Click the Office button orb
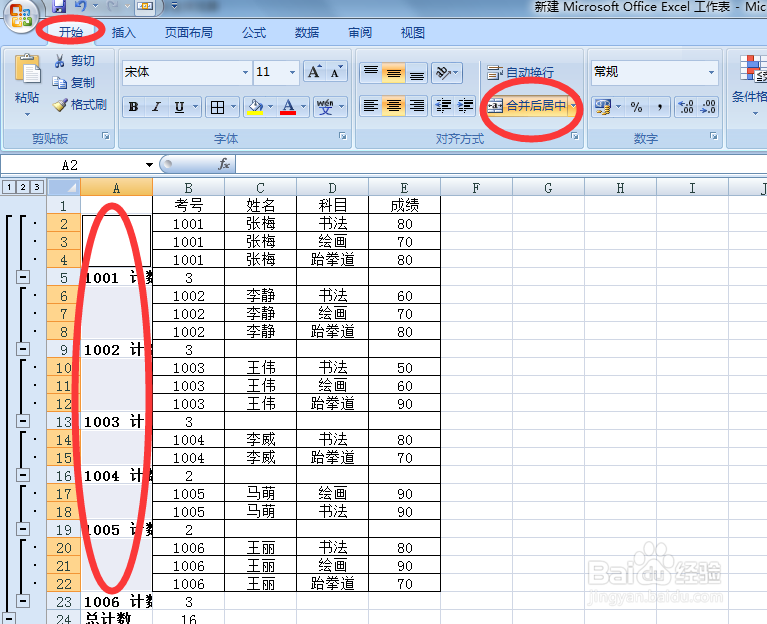Image resolution: width=767 pixels, height=624 pixels. [21, 15]
